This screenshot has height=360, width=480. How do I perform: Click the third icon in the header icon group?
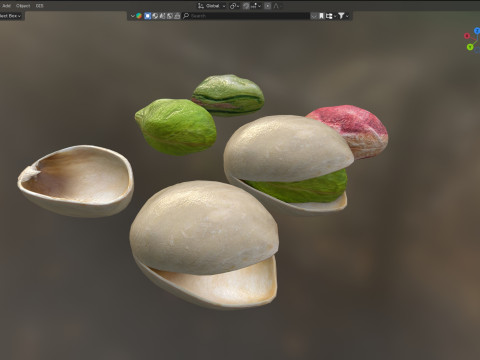pyautogui.click(x=162, y=16)
